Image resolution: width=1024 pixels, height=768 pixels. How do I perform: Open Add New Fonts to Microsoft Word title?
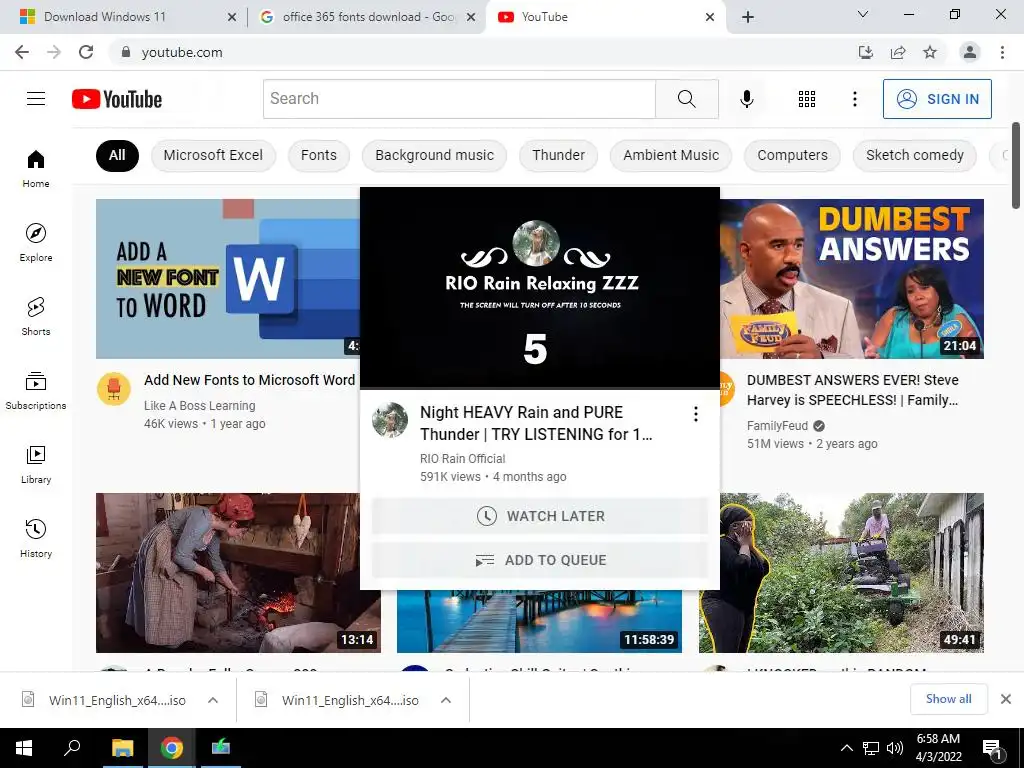[249, 380]
